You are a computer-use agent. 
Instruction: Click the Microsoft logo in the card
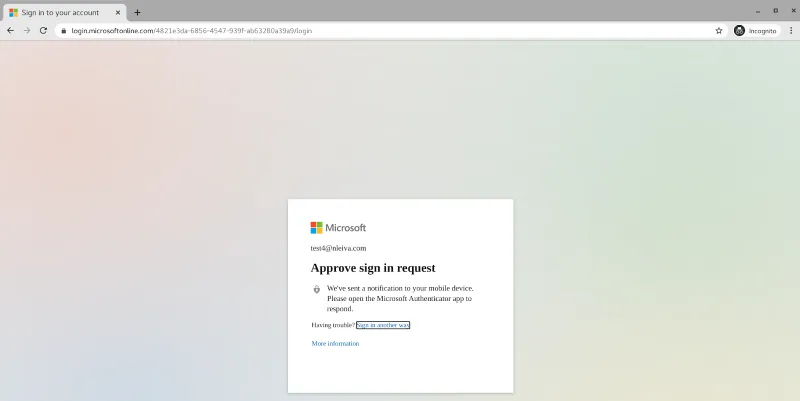pos(338,228)
